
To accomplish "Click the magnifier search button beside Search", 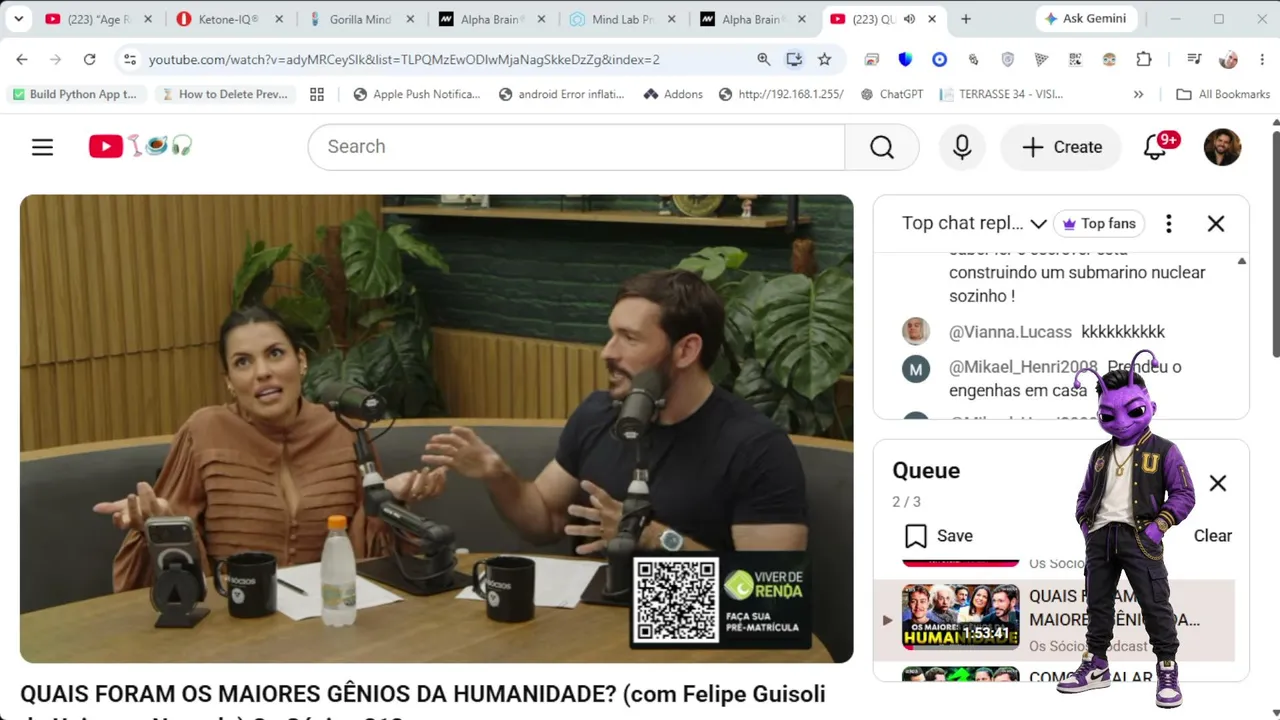I will (882, 147).
